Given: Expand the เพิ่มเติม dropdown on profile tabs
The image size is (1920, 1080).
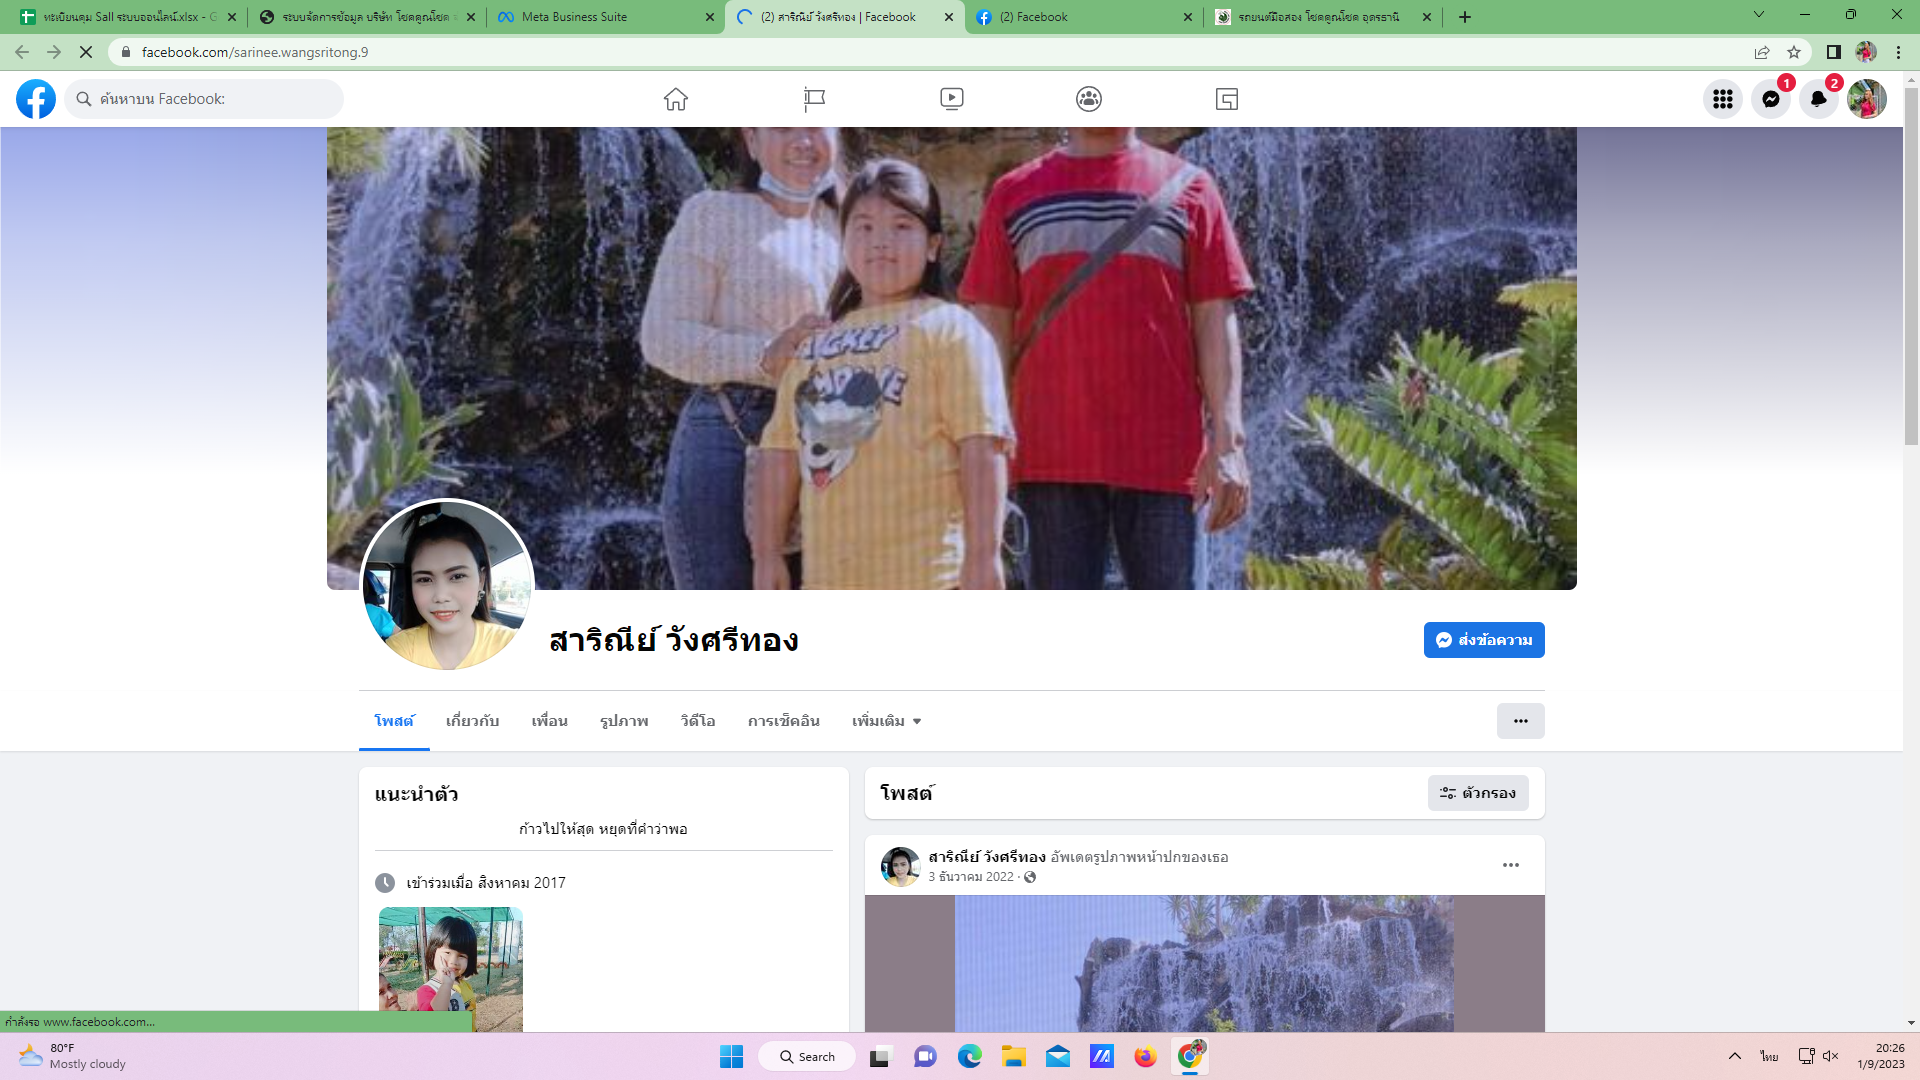Looking at the screenshot, I should [x=886, y=721].
